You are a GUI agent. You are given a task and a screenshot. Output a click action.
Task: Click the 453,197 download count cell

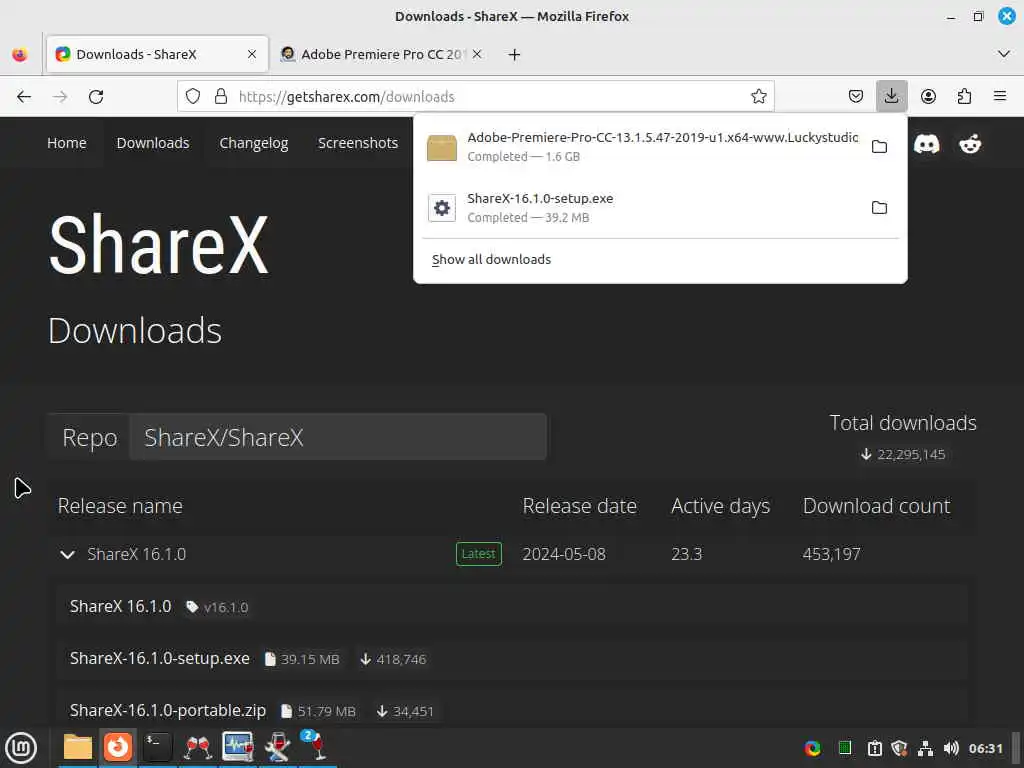point(831,554)
